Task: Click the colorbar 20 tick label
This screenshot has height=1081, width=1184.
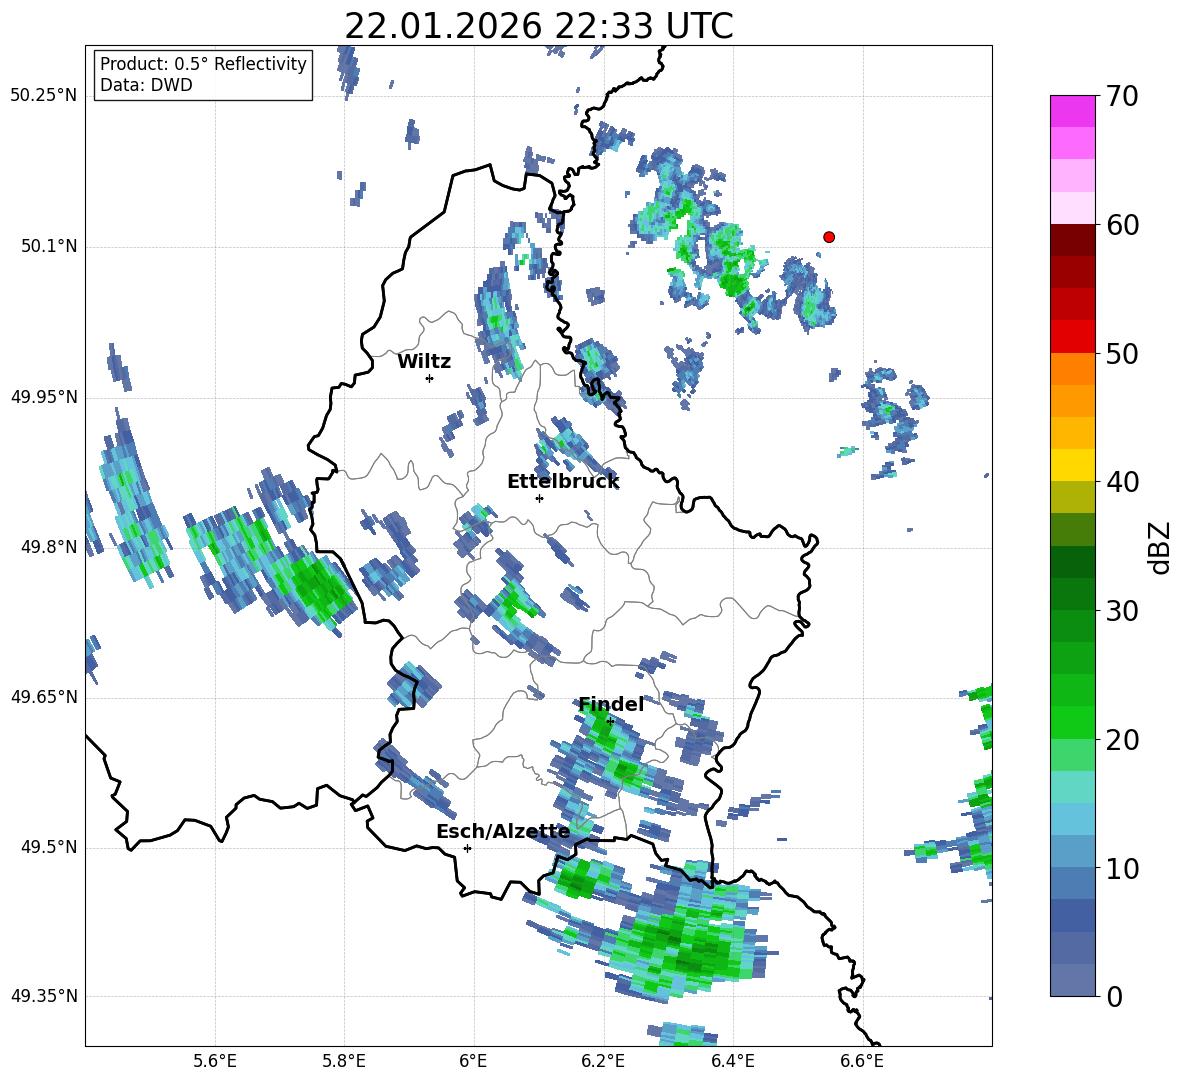Action: click(x=1122, y=740)
